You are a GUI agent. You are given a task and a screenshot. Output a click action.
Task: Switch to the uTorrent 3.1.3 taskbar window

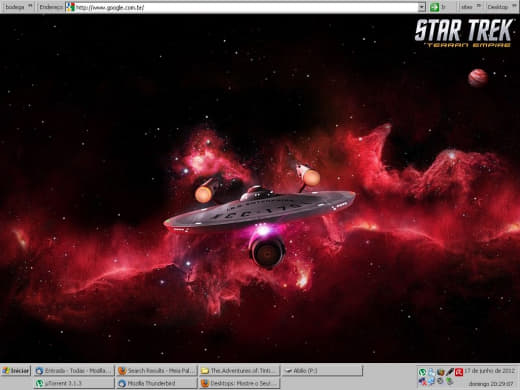coord(73,383)
